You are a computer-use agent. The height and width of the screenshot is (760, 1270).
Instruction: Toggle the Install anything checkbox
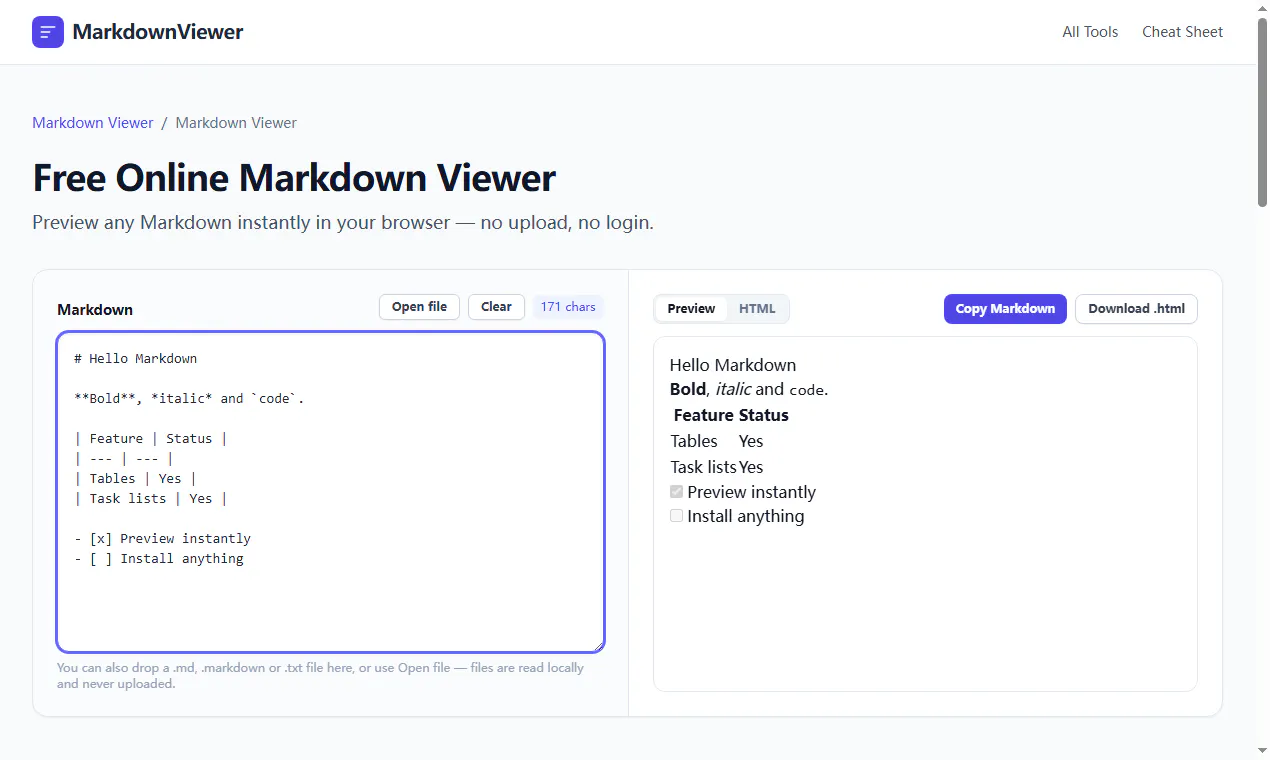click(677, 516)
